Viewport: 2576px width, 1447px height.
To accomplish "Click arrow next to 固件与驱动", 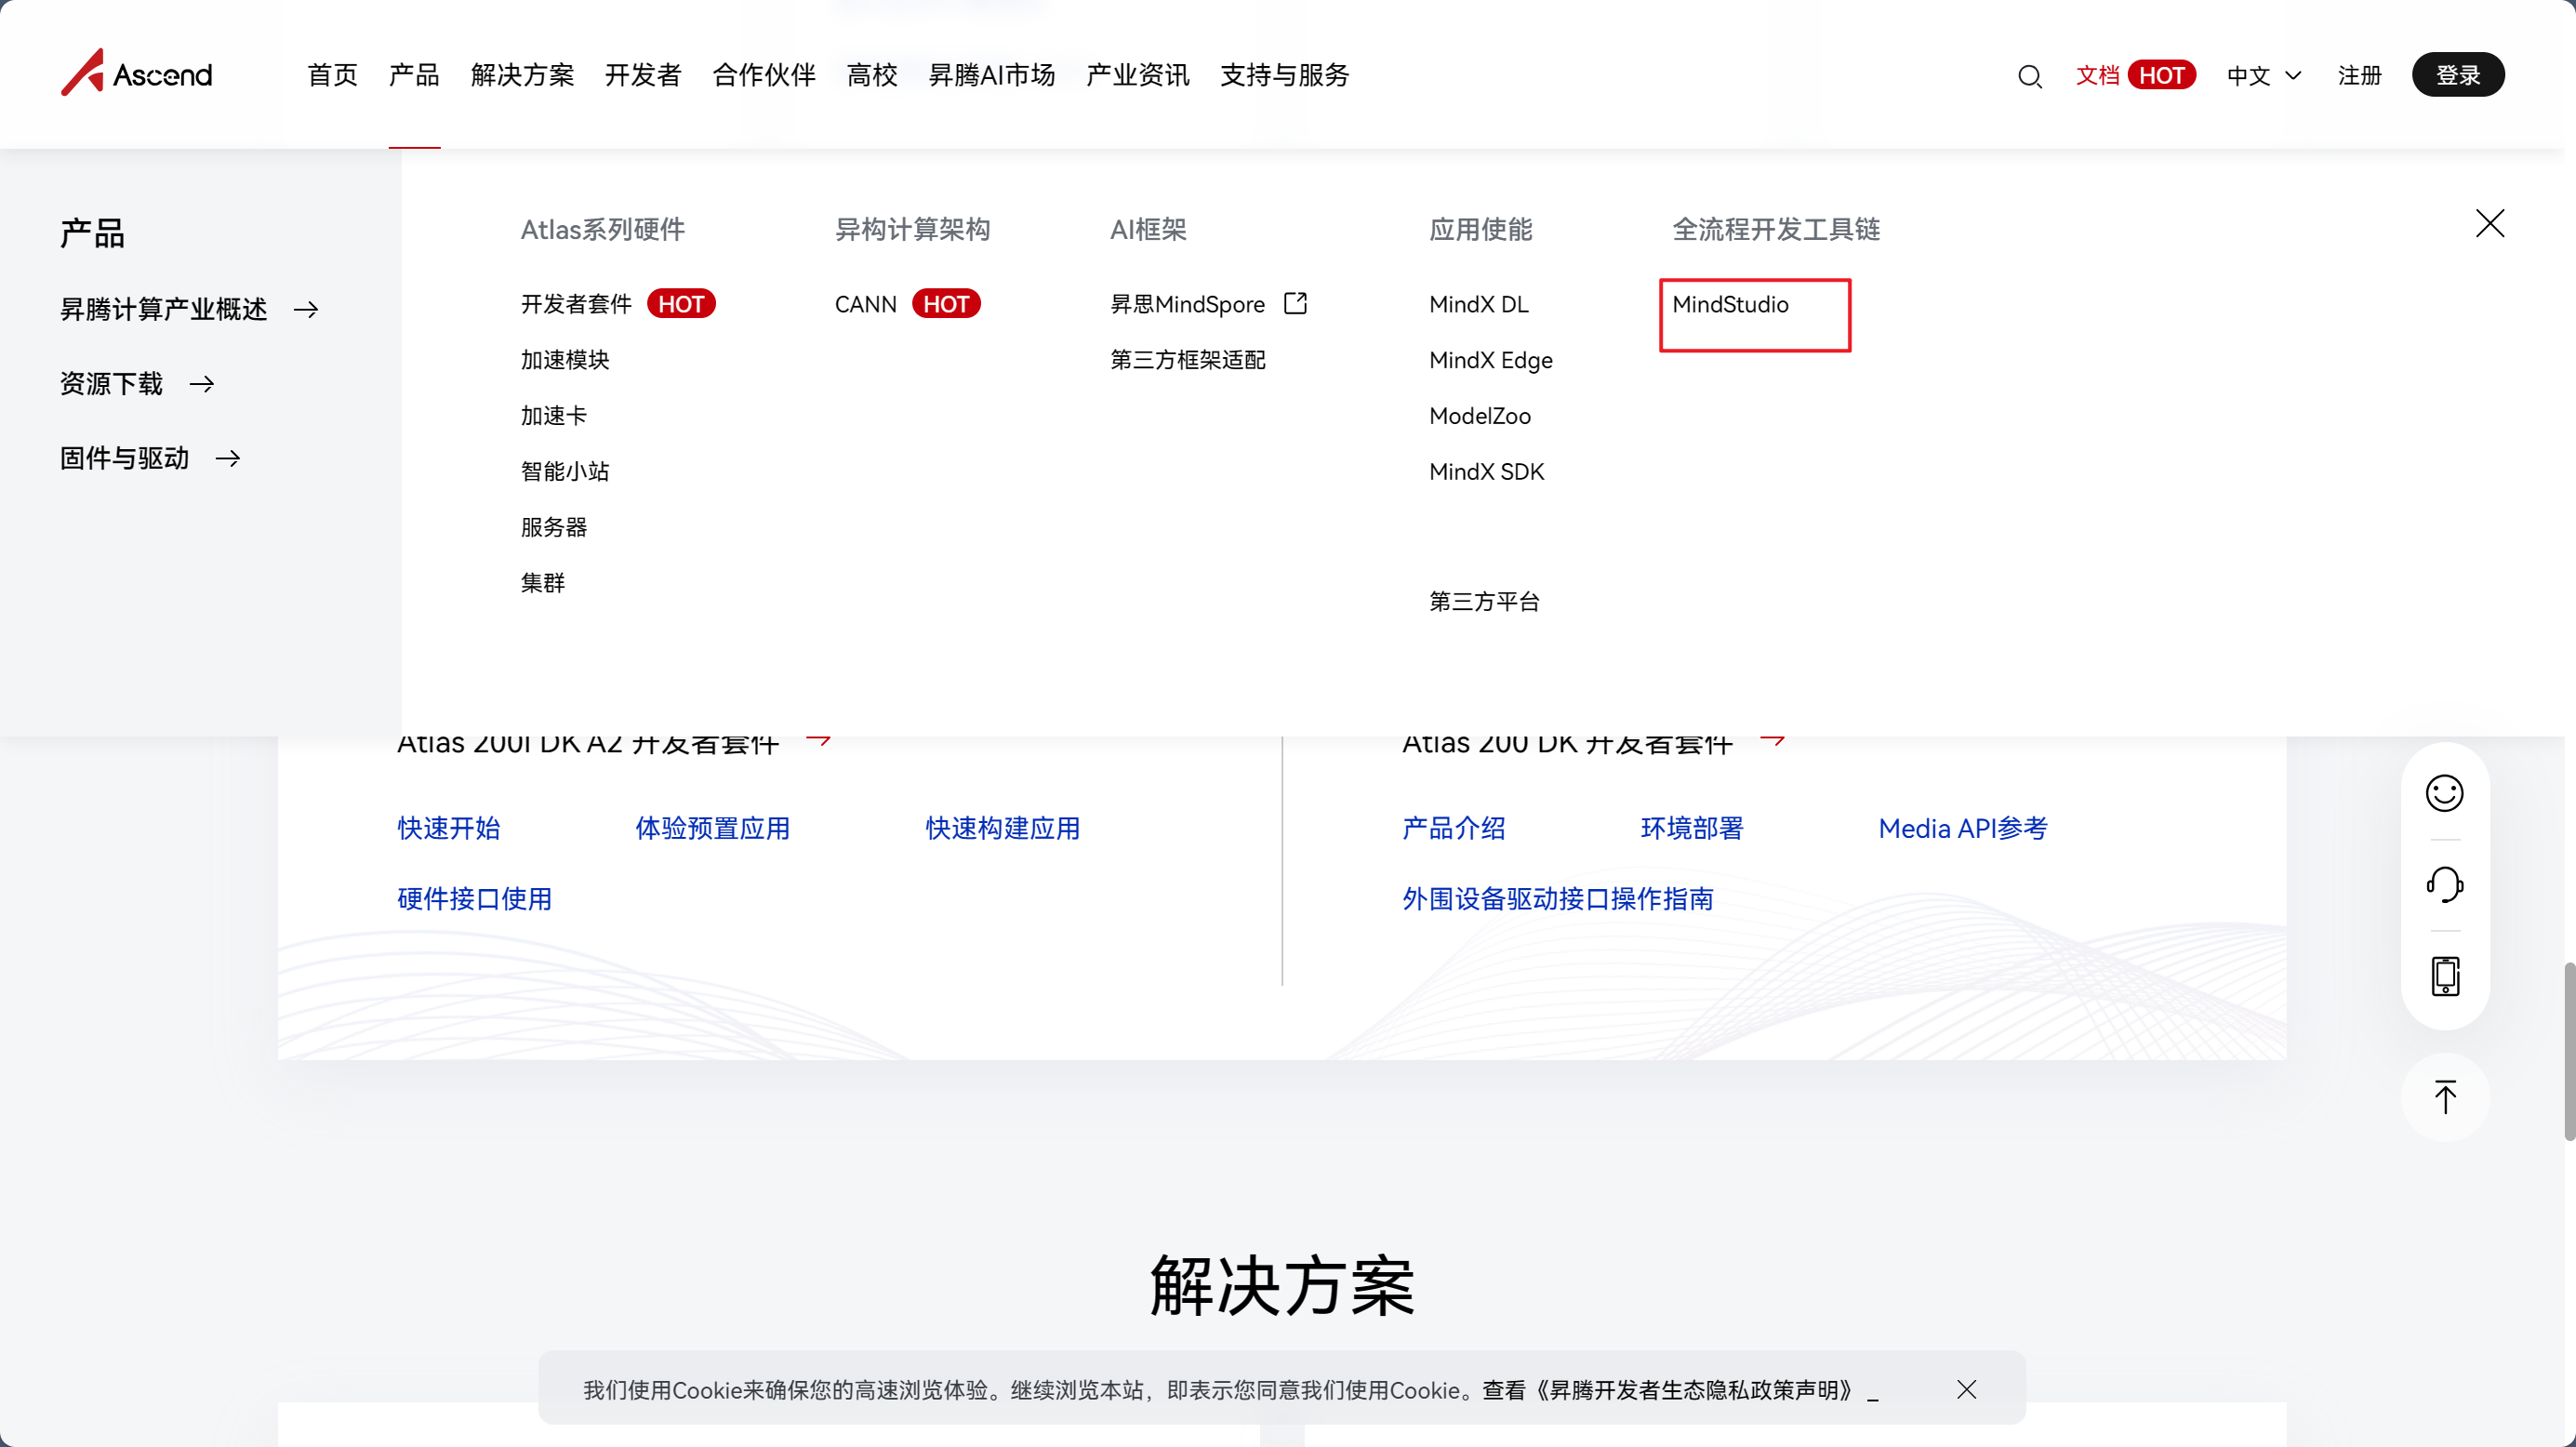I will [x=228, y=458].
